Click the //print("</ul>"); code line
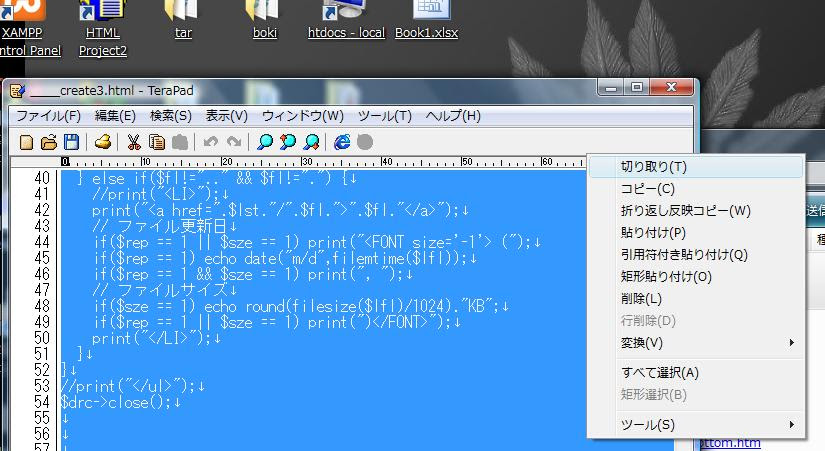 coord(133,386)
